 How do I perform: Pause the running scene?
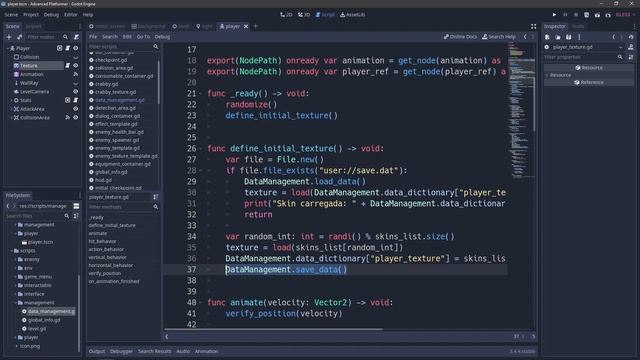(565, 15)
